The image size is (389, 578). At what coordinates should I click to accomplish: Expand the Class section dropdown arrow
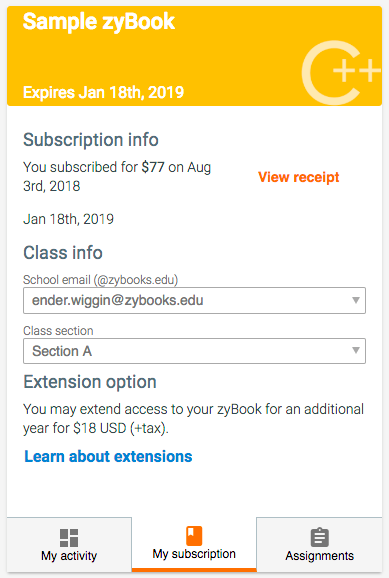(355, 350)
